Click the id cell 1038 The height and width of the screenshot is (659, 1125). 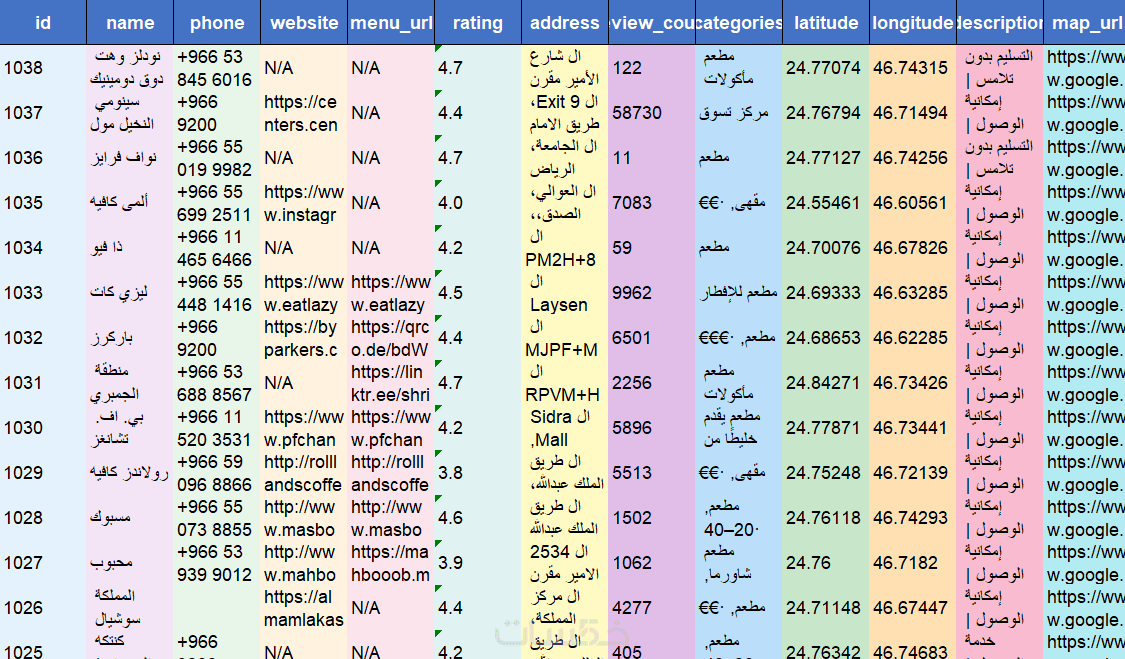click(43, 68)
